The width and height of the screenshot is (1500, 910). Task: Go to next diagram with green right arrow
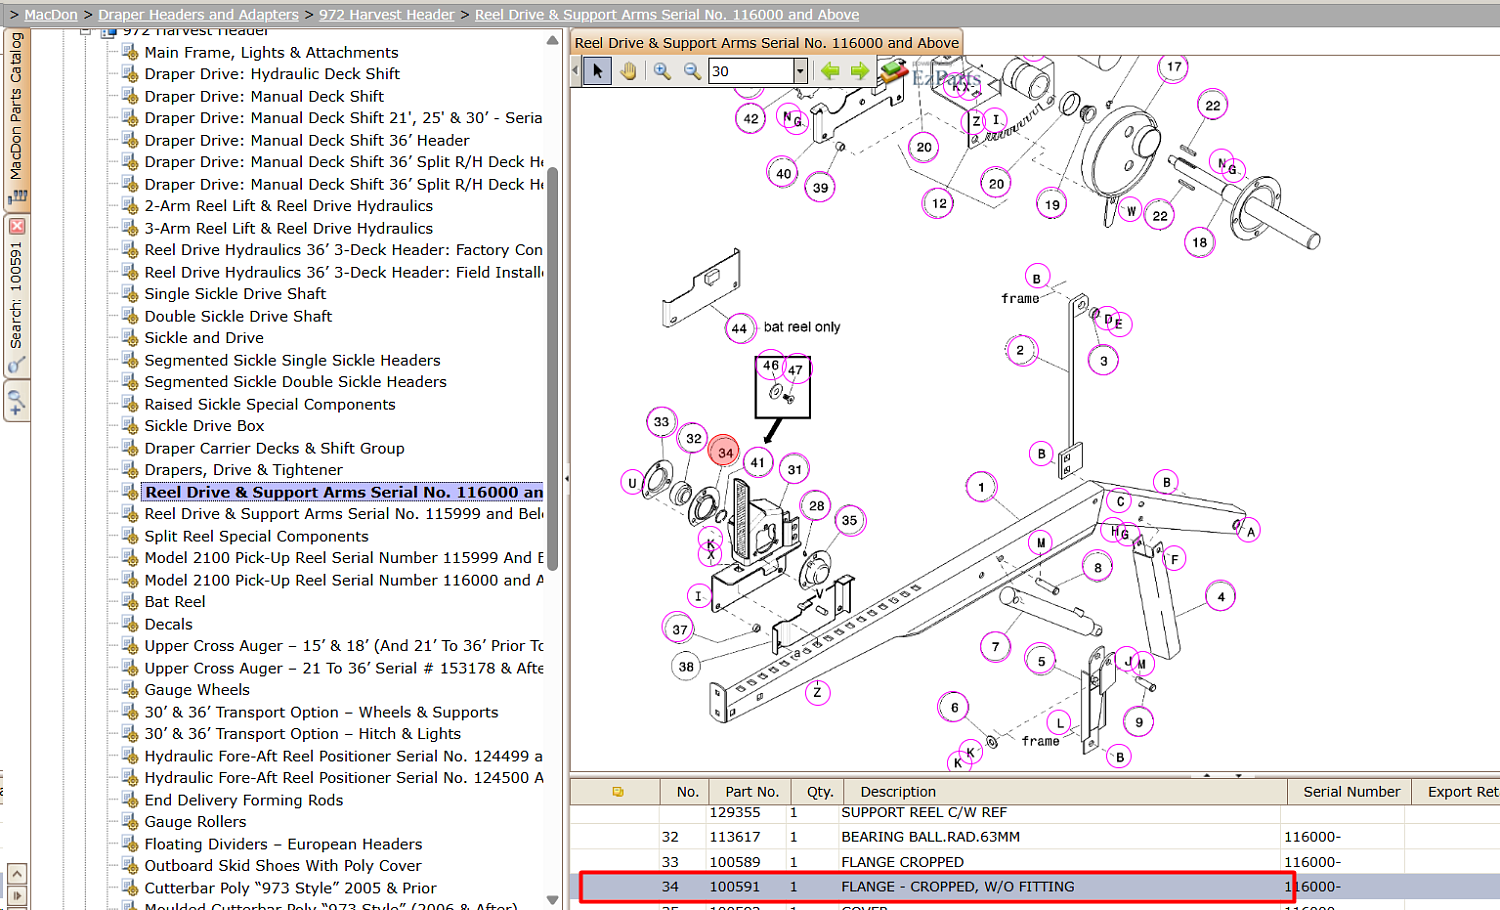860,71
